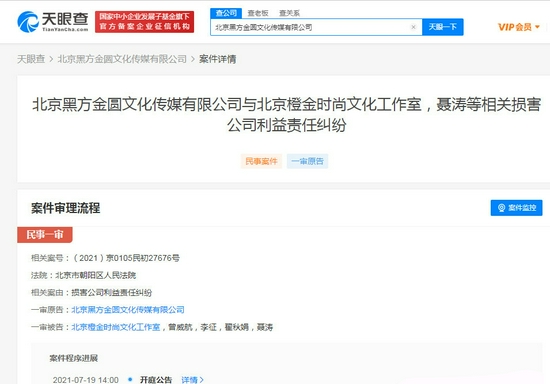The image size is (550, 384).
Task: Select the 查公司 search tab
Action: [226, 13]
